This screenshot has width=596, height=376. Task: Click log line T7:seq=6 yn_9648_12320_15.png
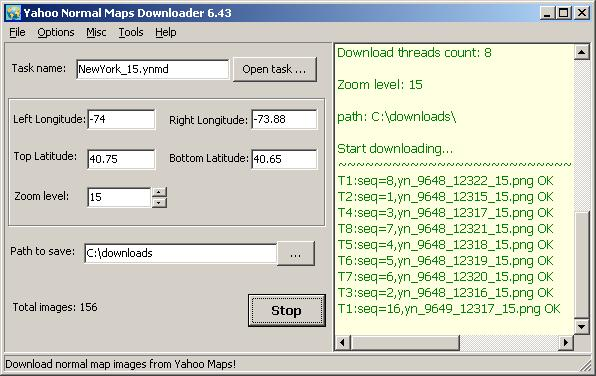(445, 277)
